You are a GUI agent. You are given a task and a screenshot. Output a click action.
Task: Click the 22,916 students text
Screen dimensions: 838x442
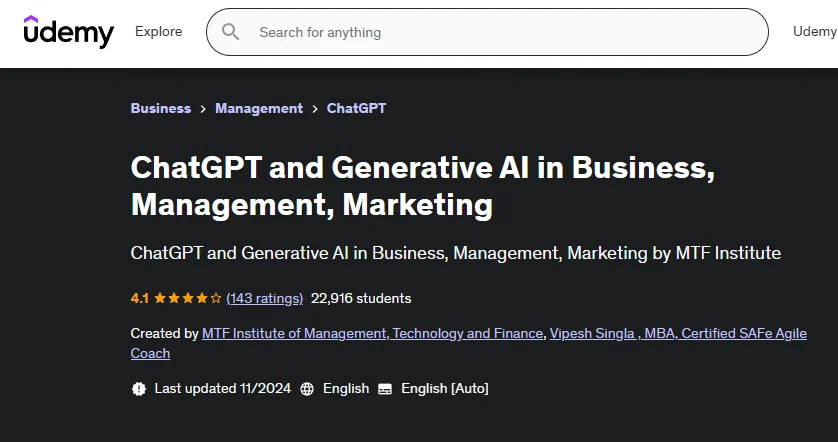click(361, 298)
